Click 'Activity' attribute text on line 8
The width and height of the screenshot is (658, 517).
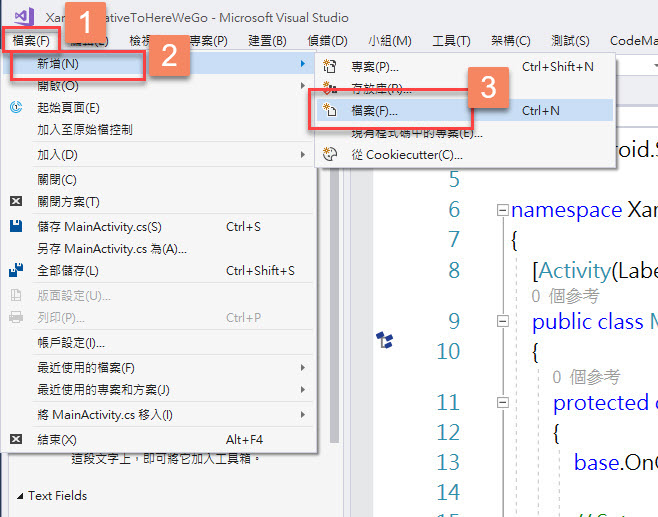575,271
